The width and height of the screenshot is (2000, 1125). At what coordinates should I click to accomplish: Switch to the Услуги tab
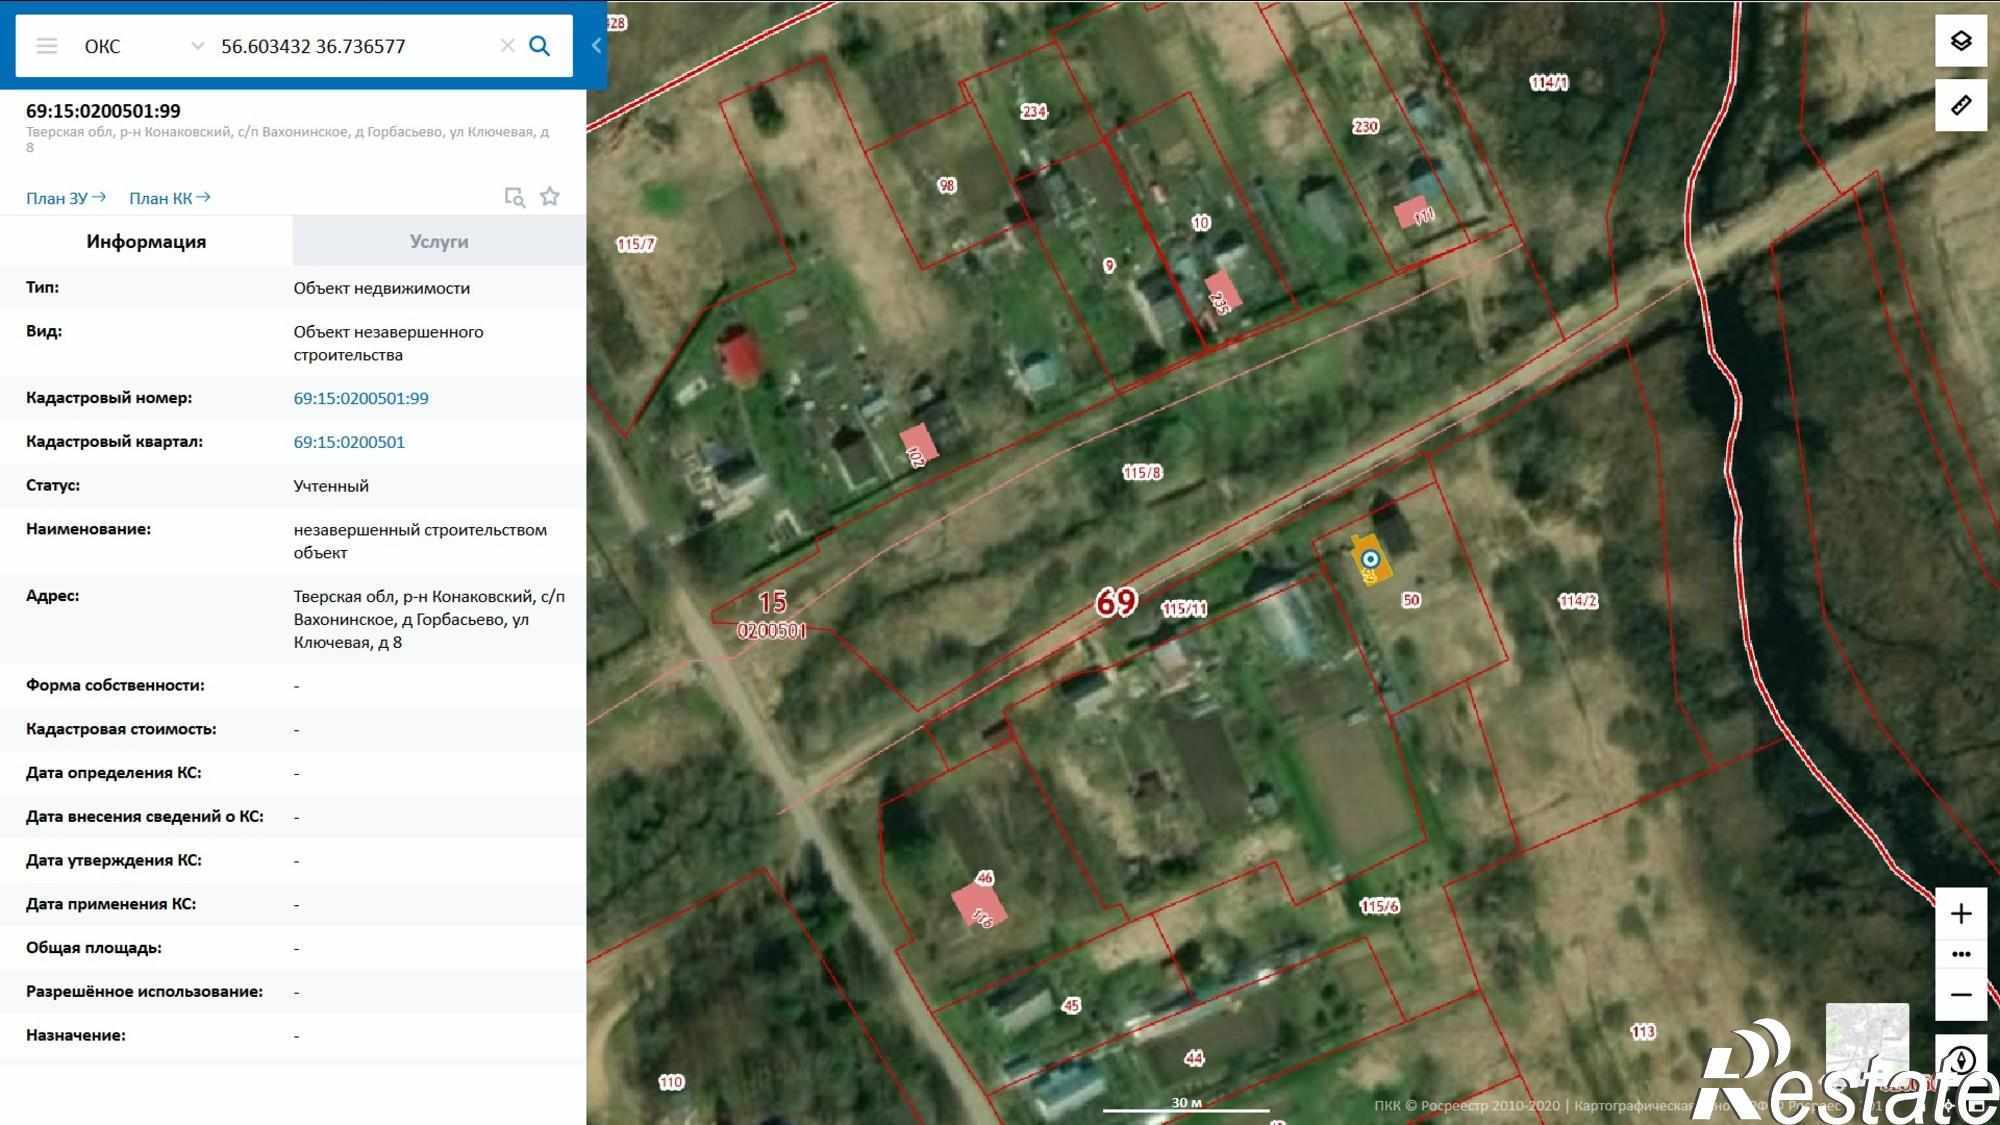[x=439, y=241]
